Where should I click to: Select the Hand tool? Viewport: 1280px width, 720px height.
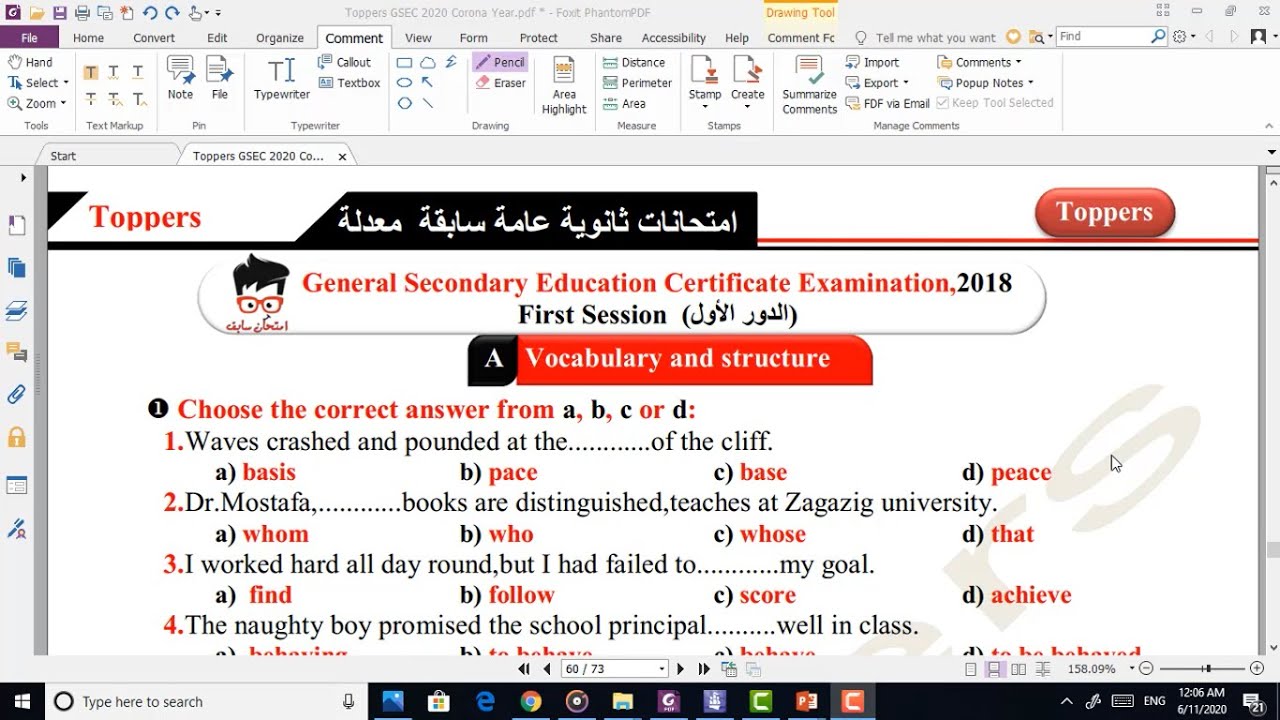[x=31, y=62]
